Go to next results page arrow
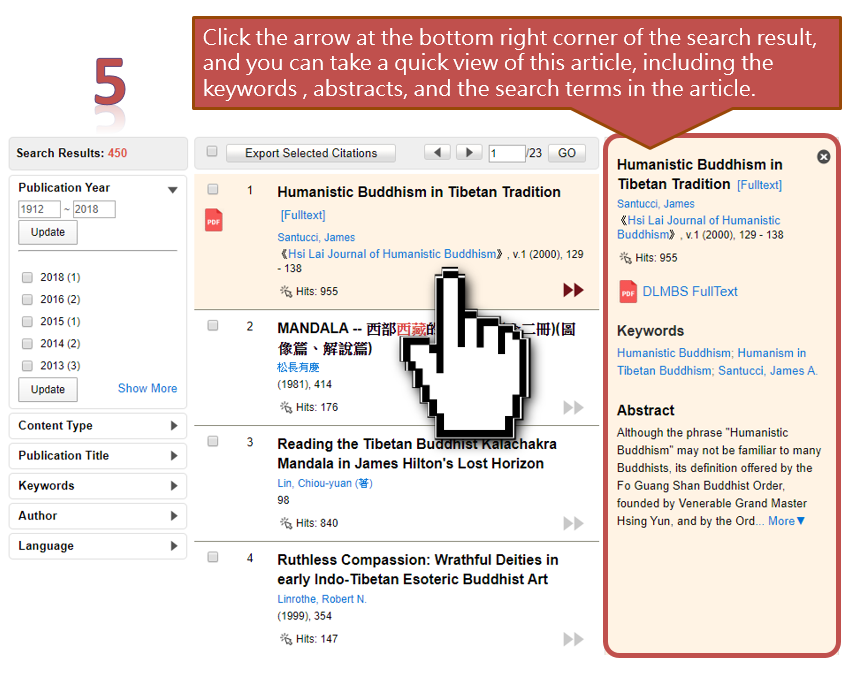Image resolution: width=857 pixels, height=677 pixels. pyautogui.click(x=468, y=153)
